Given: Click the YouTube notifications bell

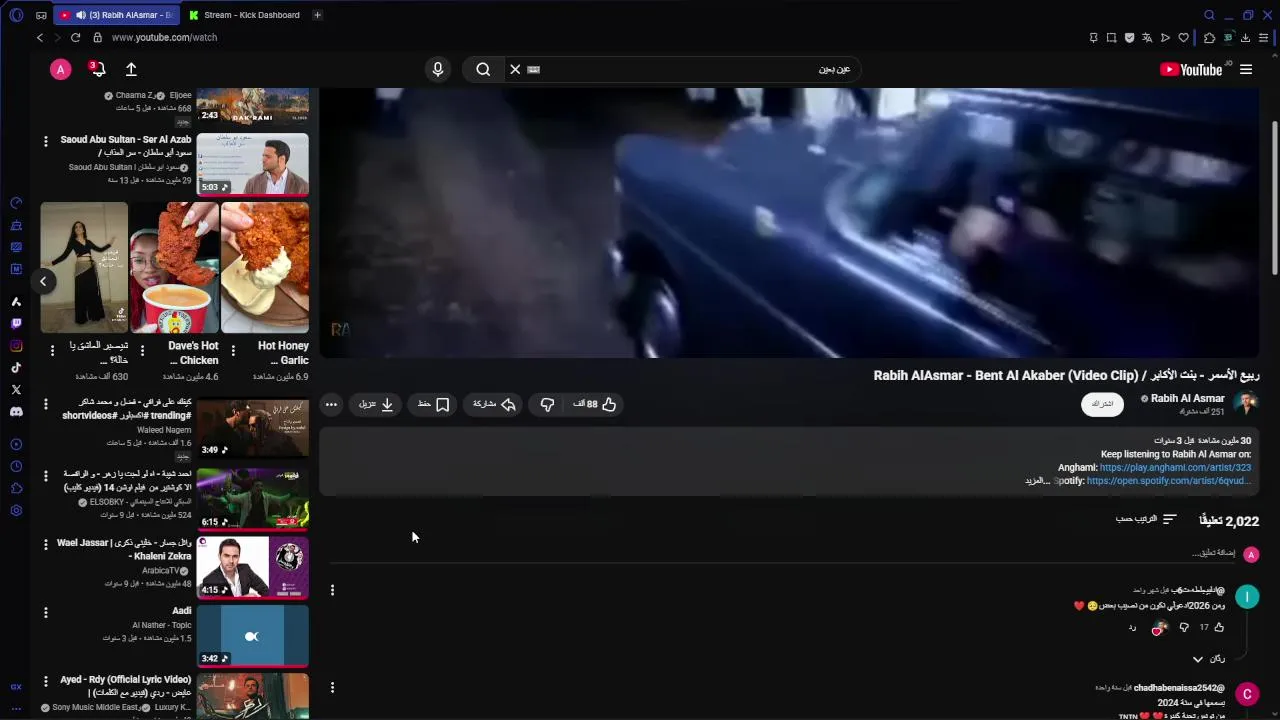Looking at the screenshot, I should (97, 69).
